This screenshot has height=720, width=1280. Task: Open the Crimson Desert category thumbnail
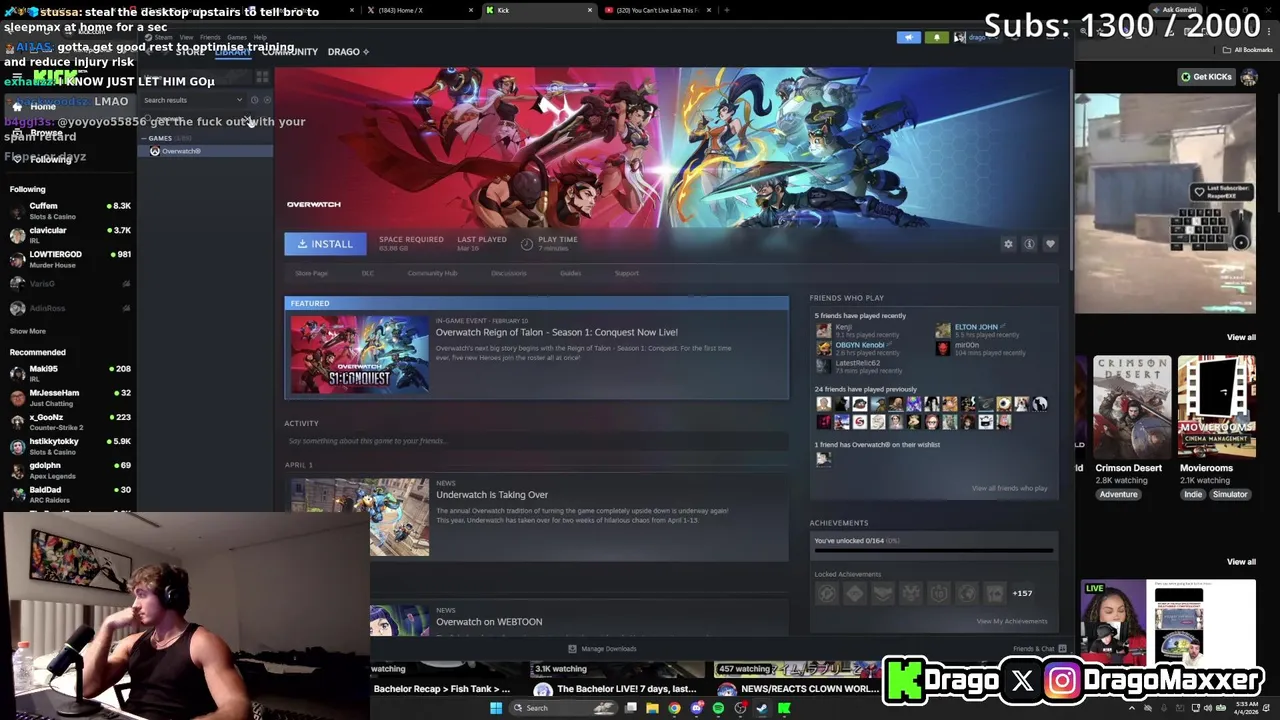pyautogui.click(x=1131, y=406)
